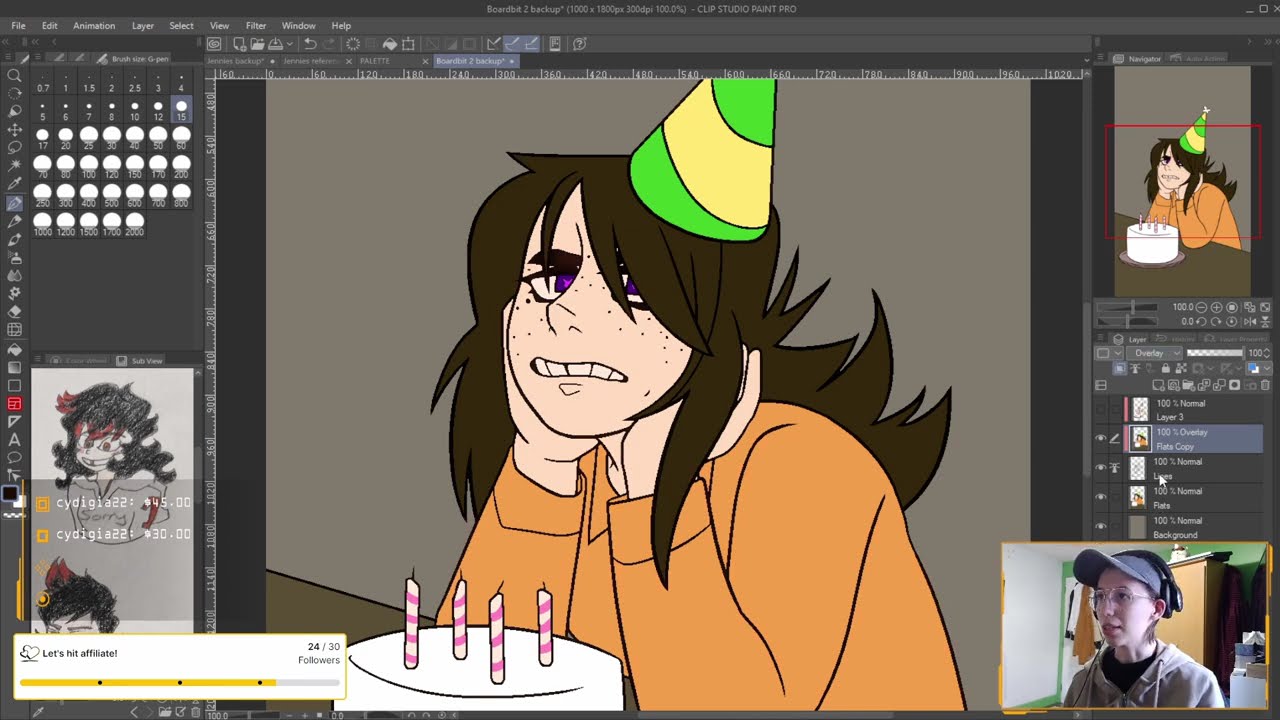Image resolution: width=1280 pixels, height=720 pixels.
Task: Click the Clear/loading spinner icon in command bar
Action: click(x=353, y=44)
